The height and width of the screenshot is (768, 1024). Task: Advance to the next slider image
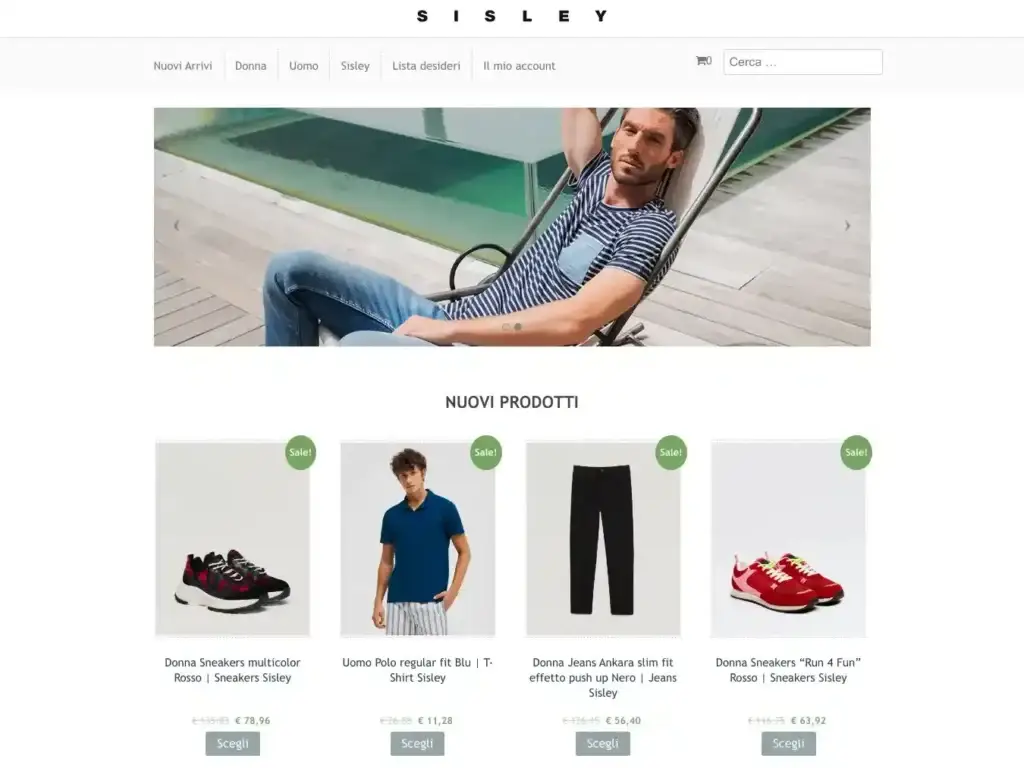pyautogui.click(x=848, y=226)
